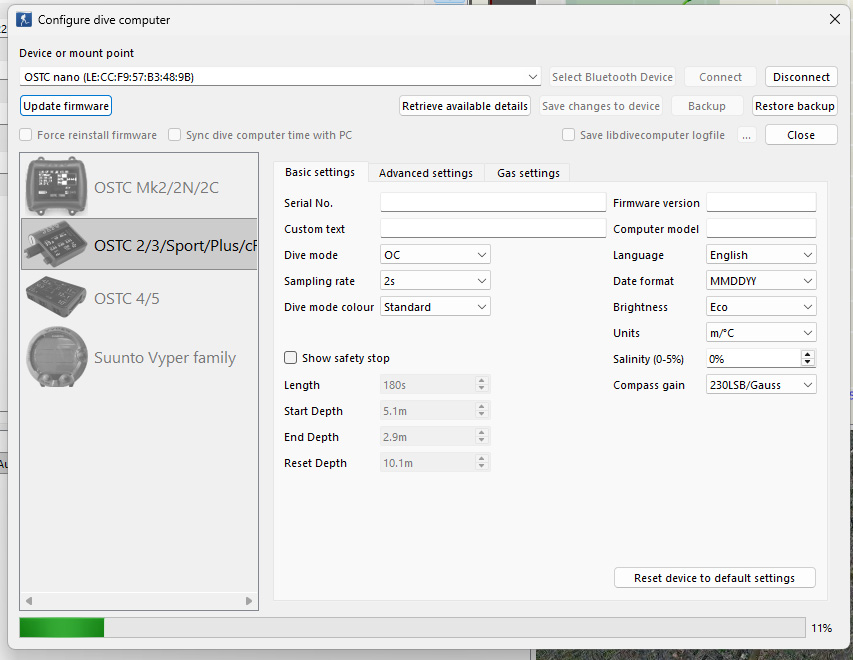Switch to the Advanced settings tab
Viewport: 853px width, 660px height.
[426, 173]
